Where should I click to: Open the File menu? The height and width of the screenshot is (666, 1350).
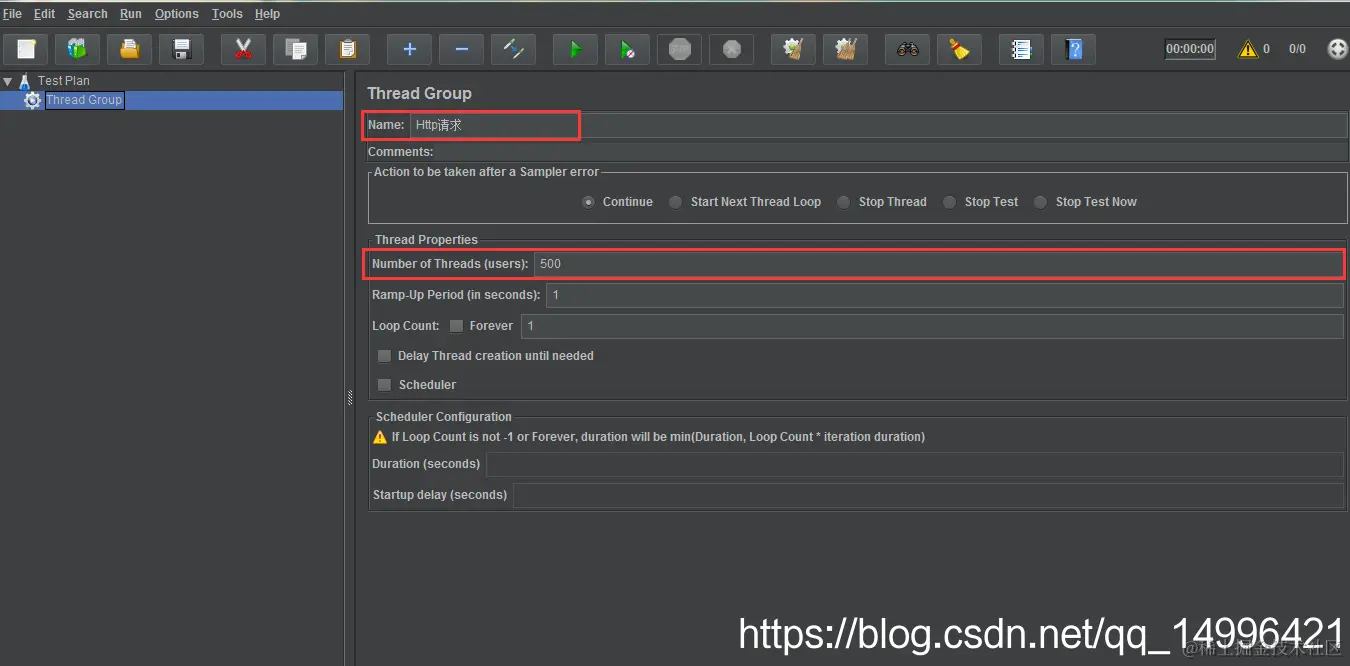click(x=12, y=14)
